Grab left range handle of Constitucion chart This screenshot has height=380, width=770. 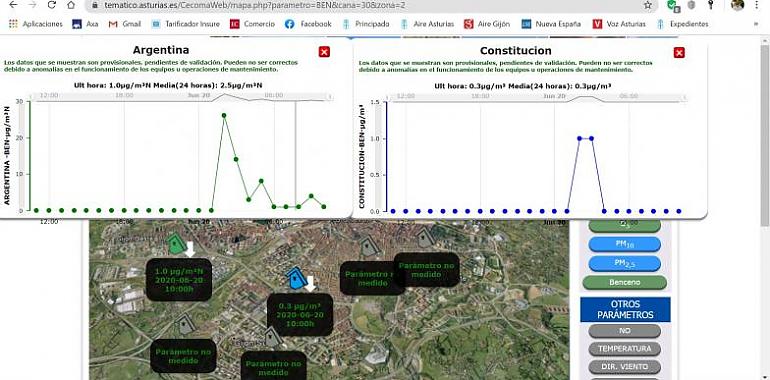coord(388,97)
